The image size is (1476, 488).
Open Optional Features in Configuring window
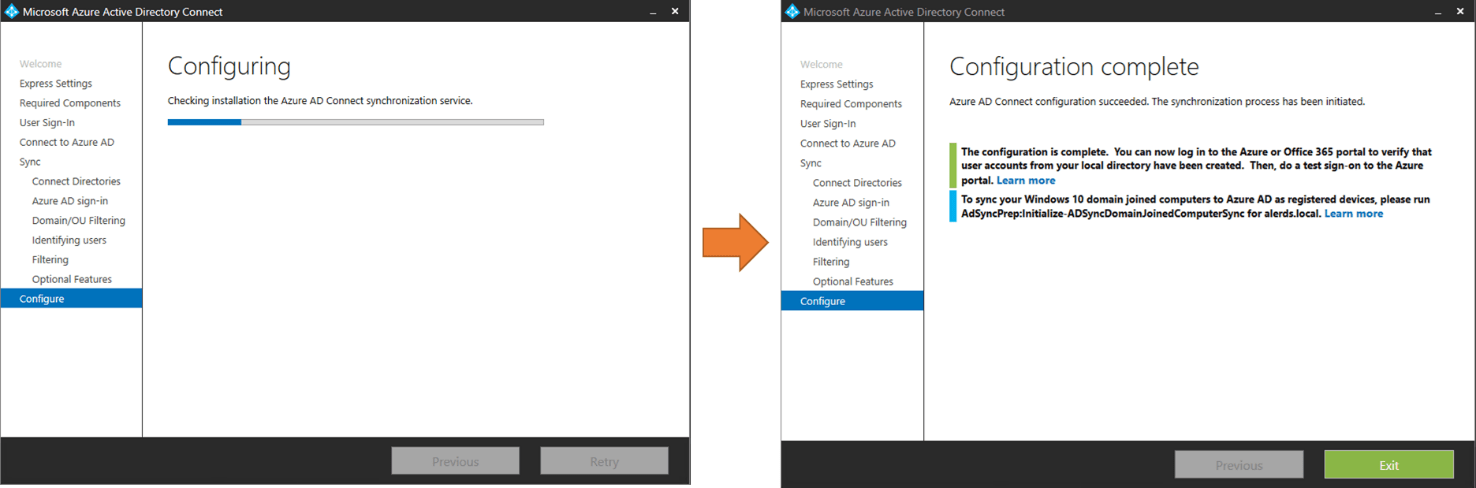tap(72, 279)
